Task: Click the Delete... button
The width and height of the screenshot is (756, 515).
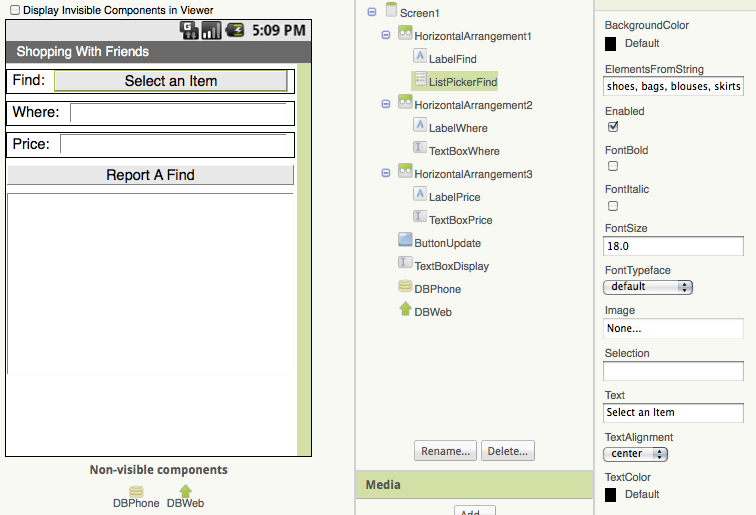Action: (x=508, y=451)
